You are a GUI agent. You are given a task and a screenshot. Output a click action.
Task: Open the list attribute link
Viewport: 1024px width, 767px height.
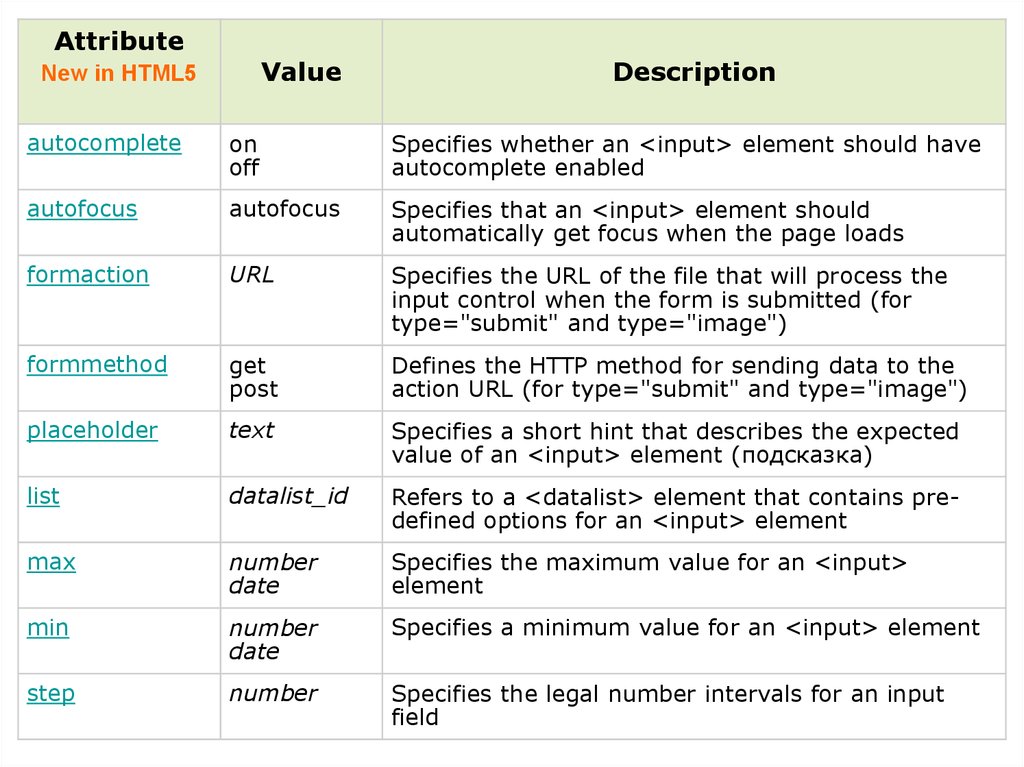(x=43, y=496)
